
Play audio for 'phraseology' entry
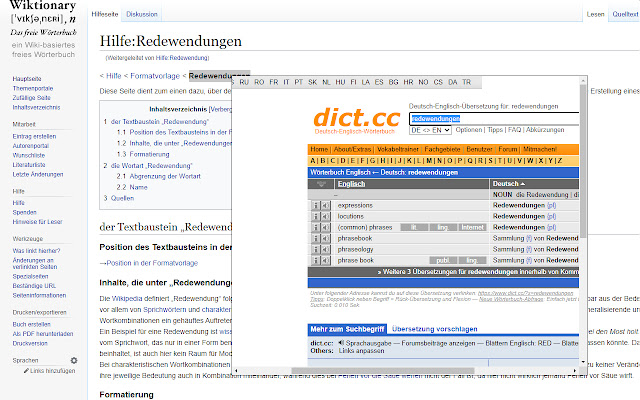tap(325, 249)
